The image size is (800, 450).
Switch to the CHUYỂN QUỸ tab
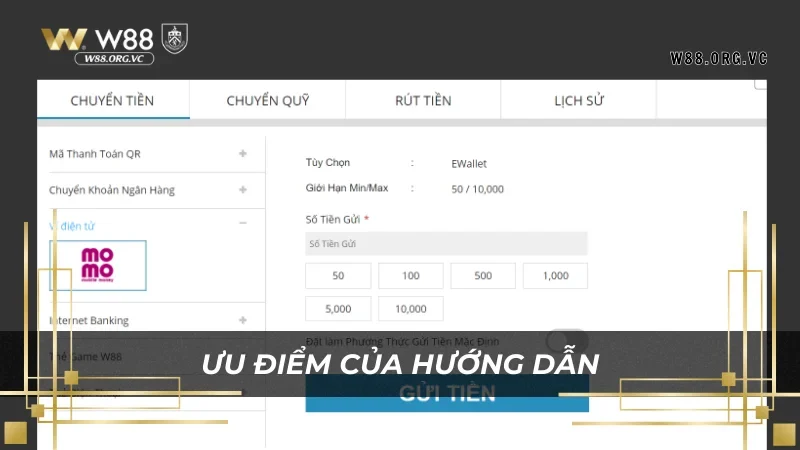(268, 101)
